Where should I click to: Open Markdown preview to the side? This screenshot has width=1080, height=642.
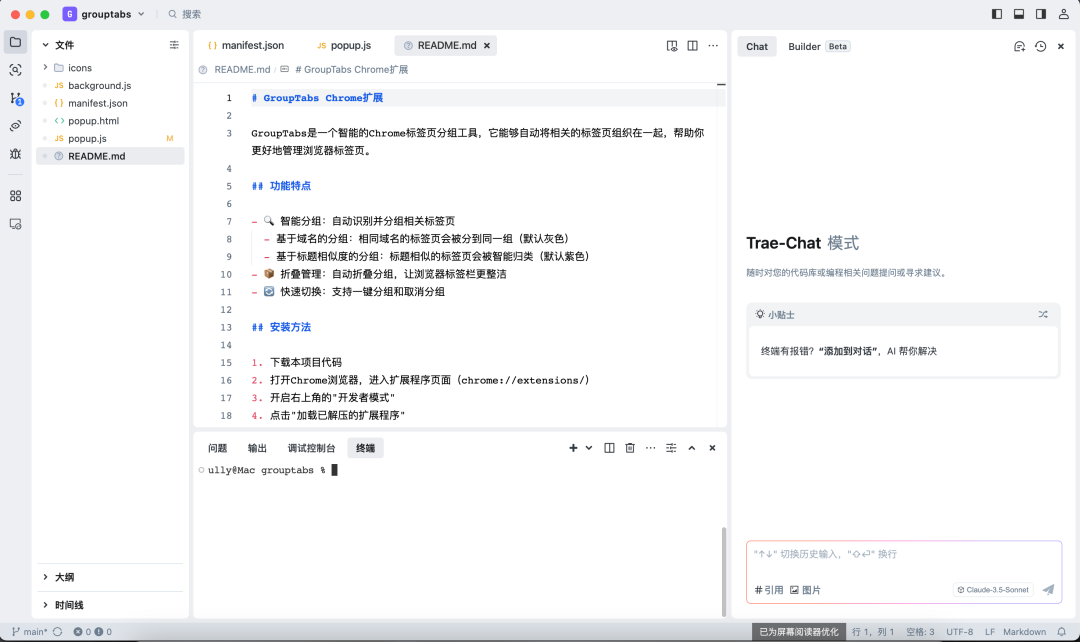coord(672,45)
